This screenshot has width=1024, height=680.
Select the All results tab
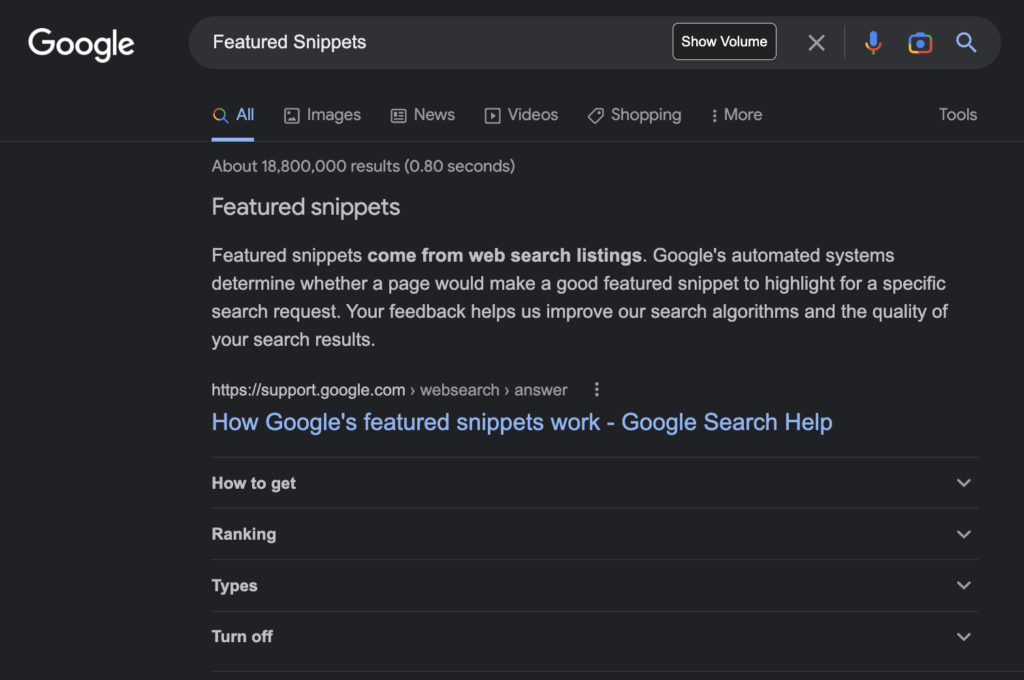[x=234, y=115]
